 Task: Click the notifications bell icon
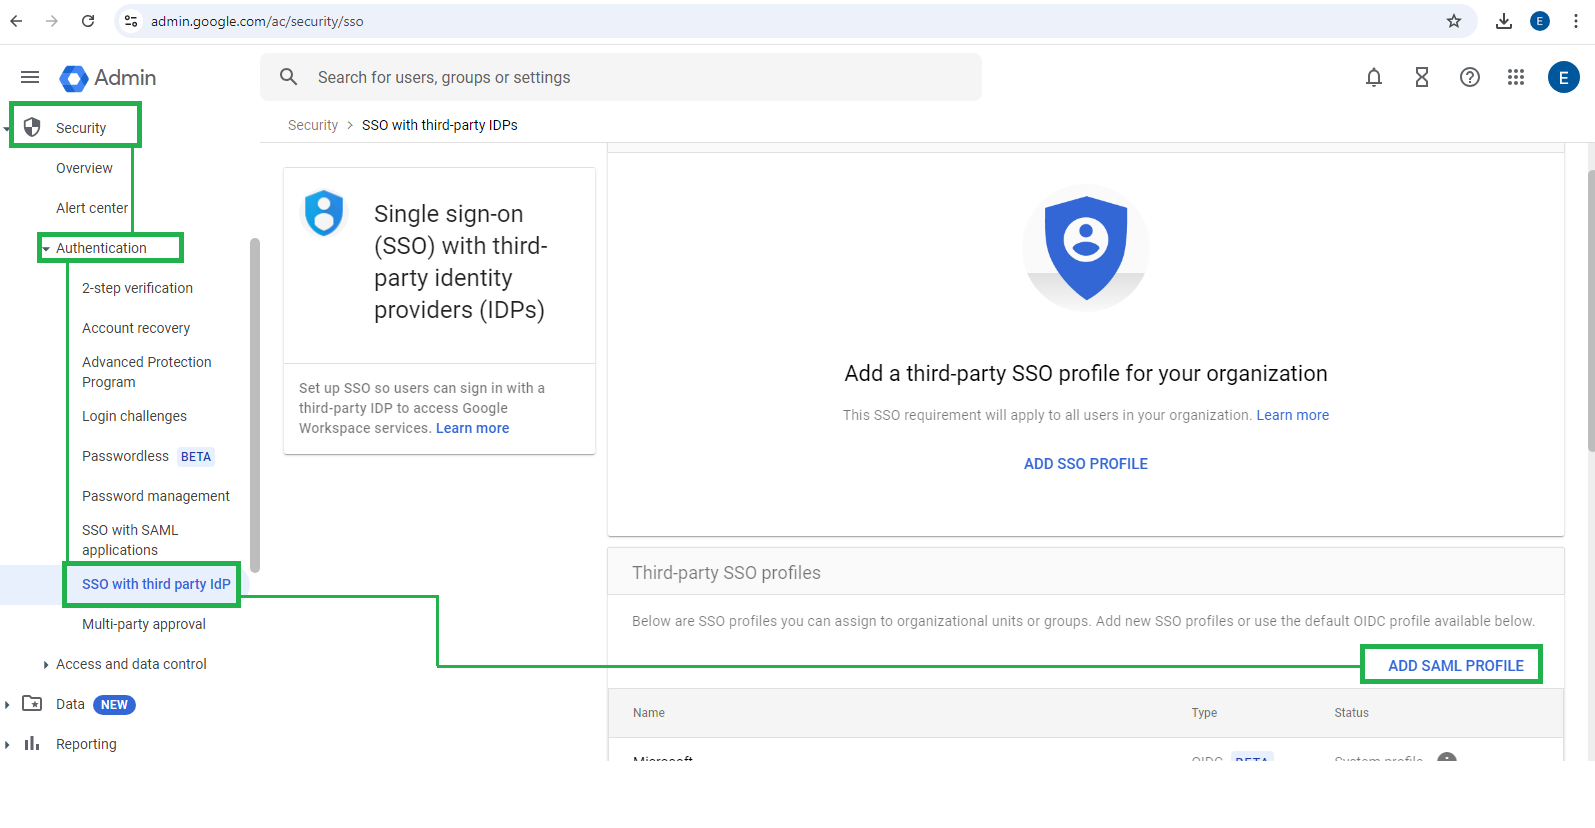(x=1374, y=77)
